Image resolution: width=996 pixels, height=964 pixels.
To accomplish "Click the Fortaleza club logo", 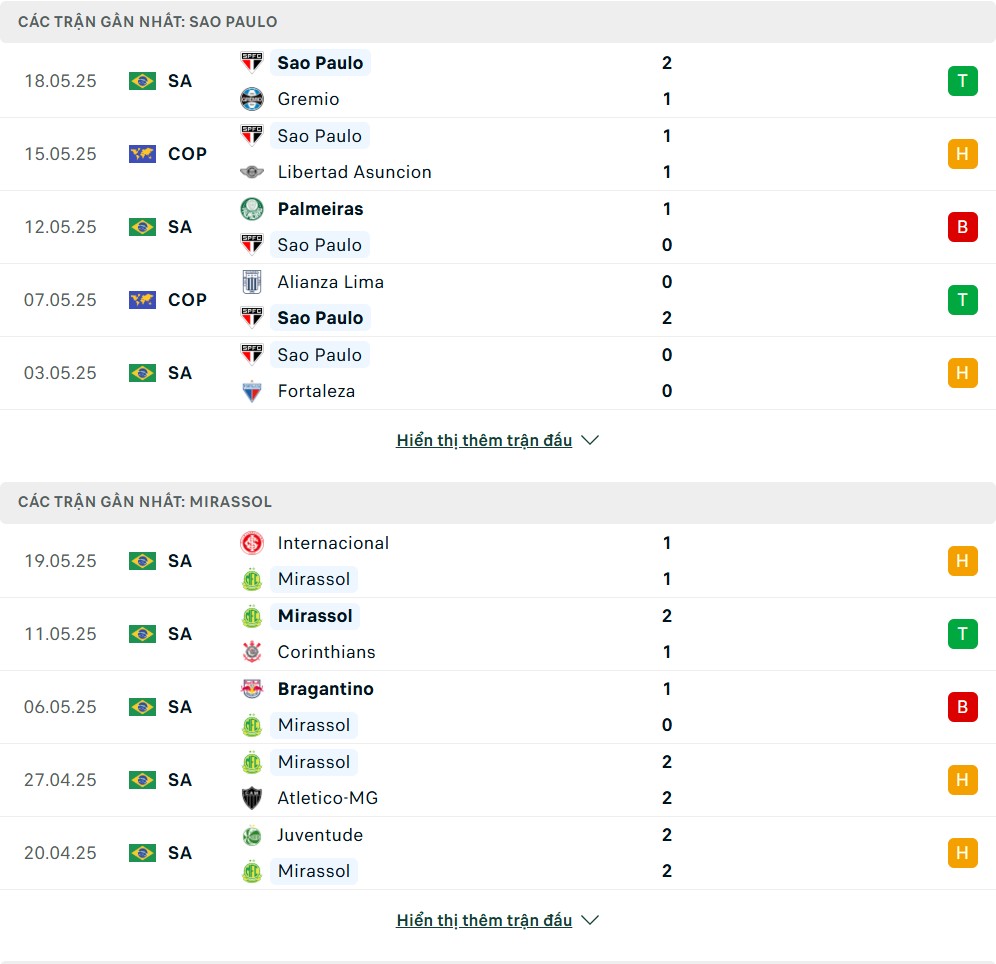I will [252, 391].
